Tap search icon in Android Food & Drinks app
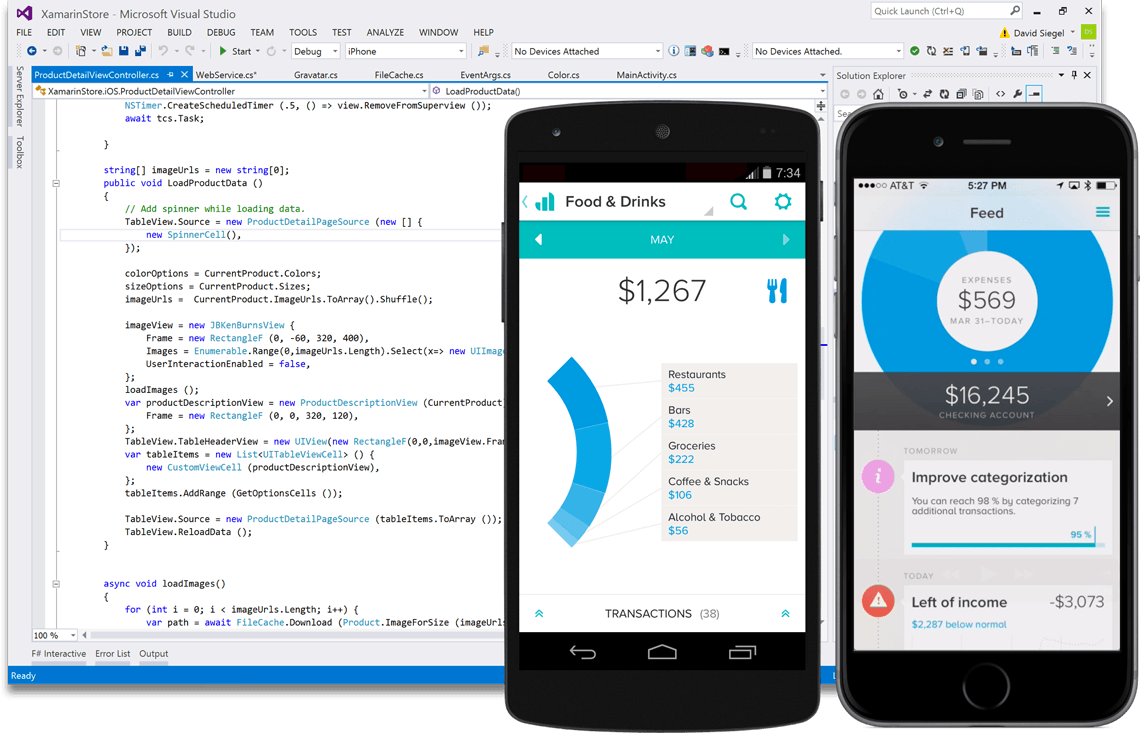The height and width of the screenshot is (733, 1140). point(738,201)
